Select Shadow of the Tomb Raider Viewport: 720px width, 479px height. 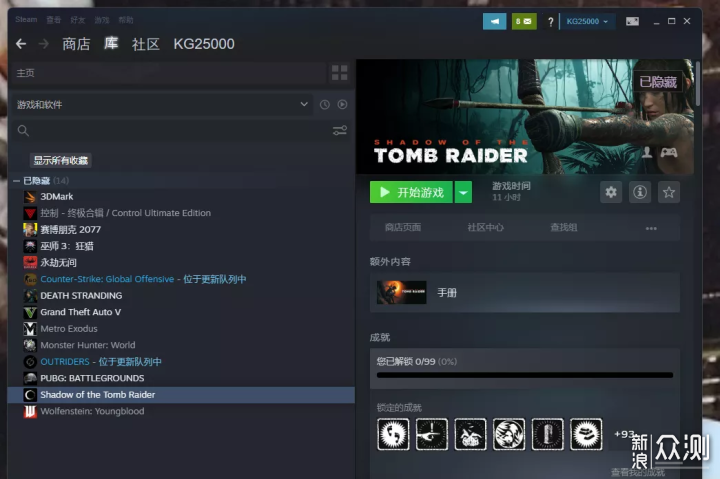click(x=181, y=395)
